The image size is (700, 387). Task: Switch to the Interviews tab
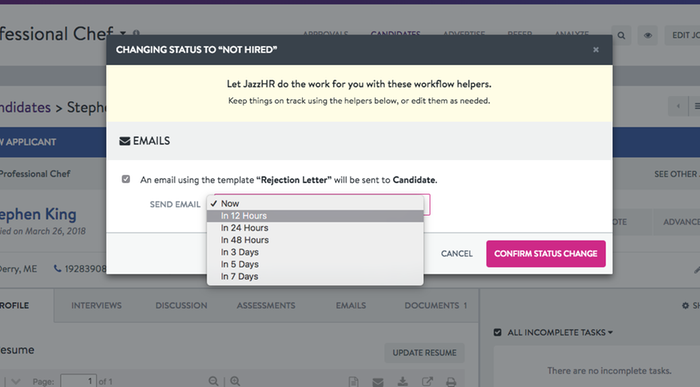pos(96,305)
